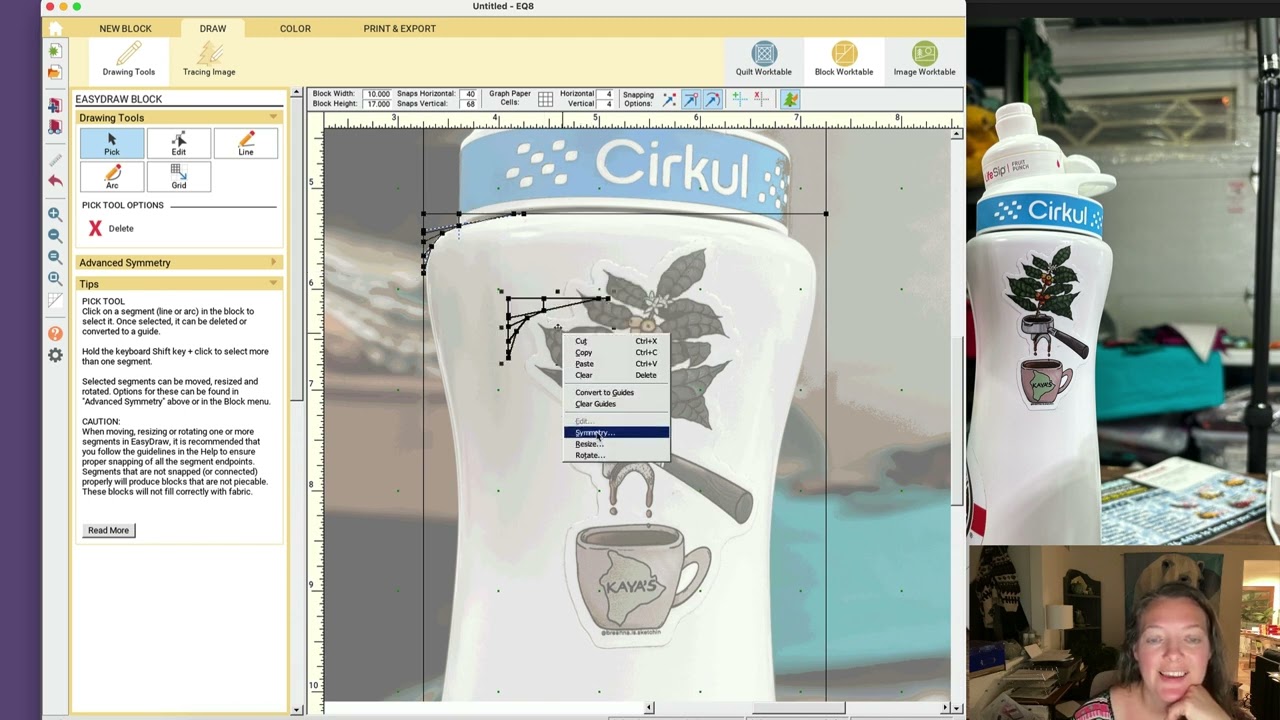Collapse the Drawing Tools section
The height and width of the screenshot is (720, 1280).
(273, 117)
